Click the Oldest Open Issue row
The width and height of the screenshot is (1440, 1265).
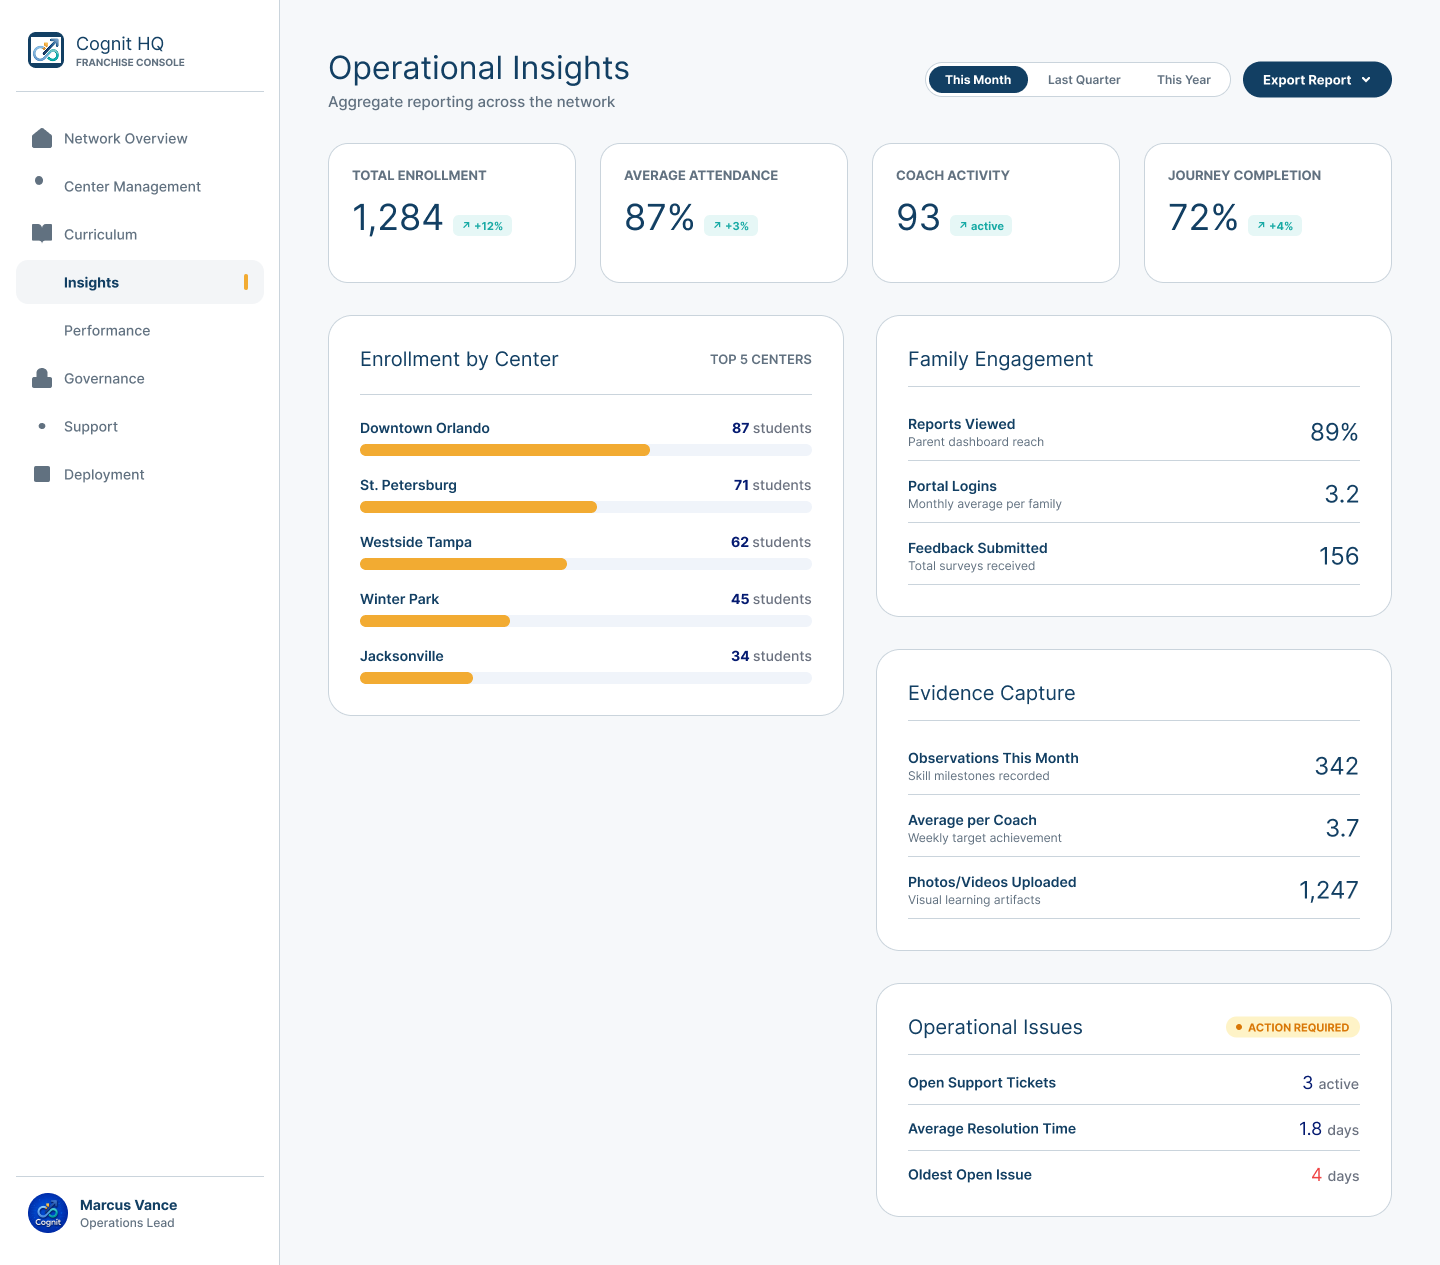[x=1134, y=1175]
